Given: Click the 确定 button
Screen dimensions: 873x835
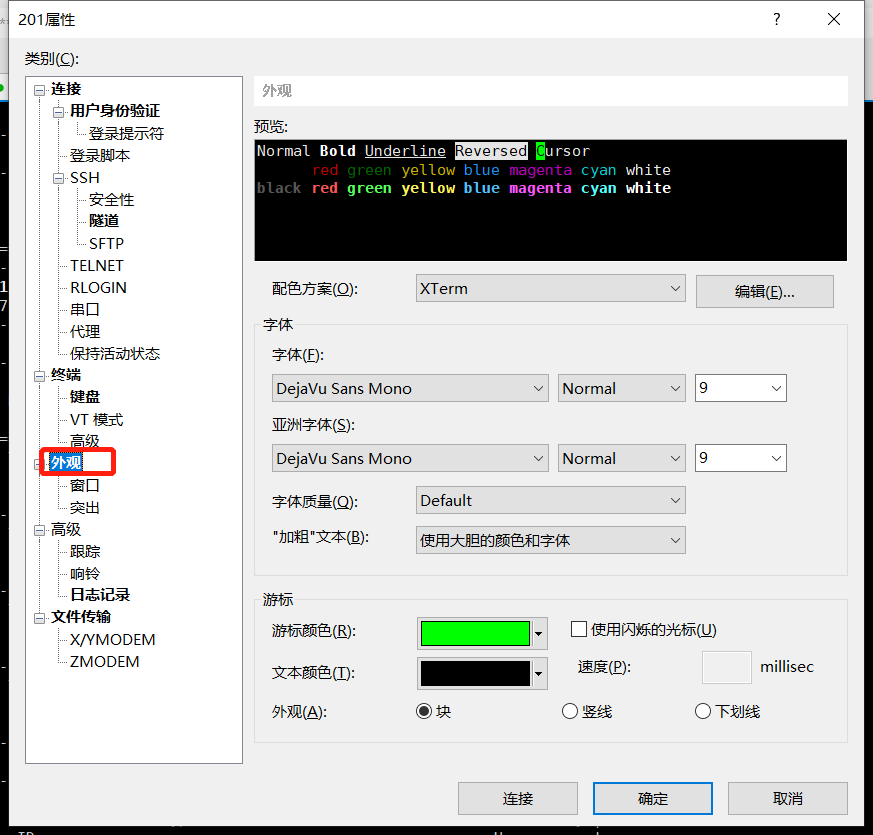Looking at the screenshot, I should pos(653,799).
